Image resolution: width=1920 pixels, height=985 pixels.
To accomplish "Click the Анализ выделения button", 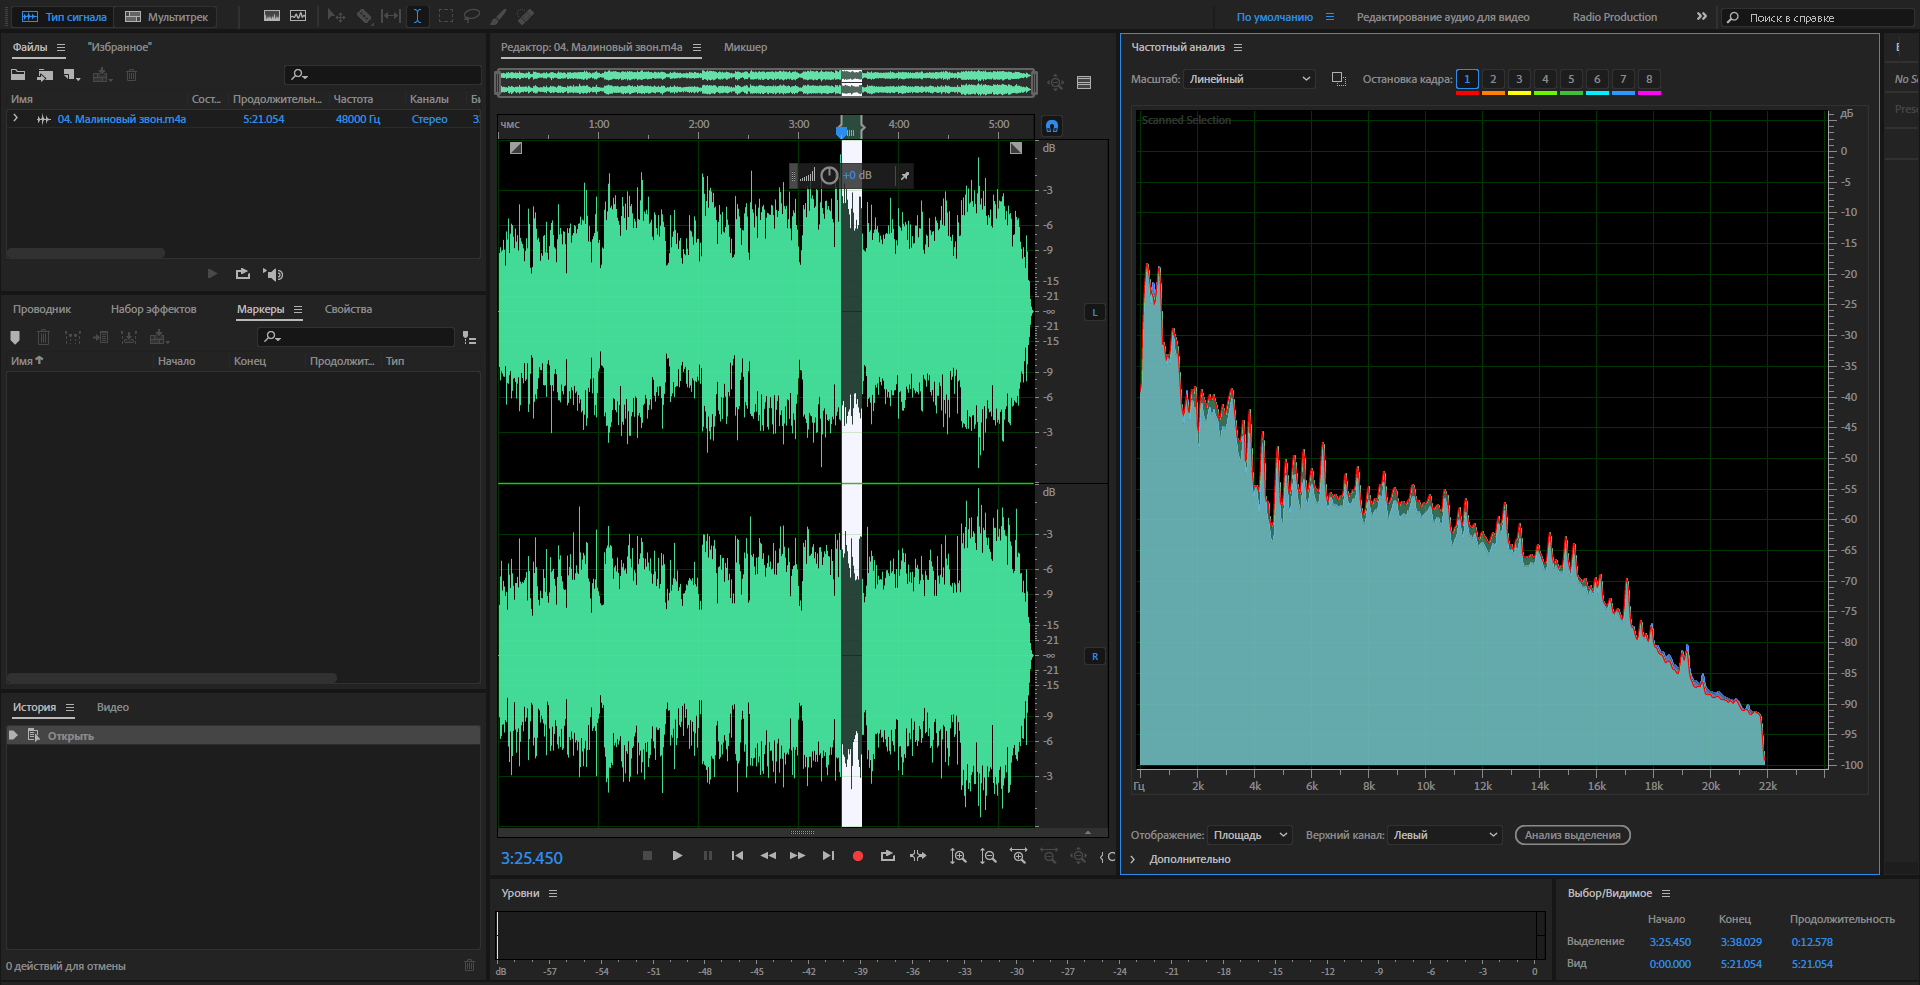I will pyautogui.click(x=1572, y=835).
